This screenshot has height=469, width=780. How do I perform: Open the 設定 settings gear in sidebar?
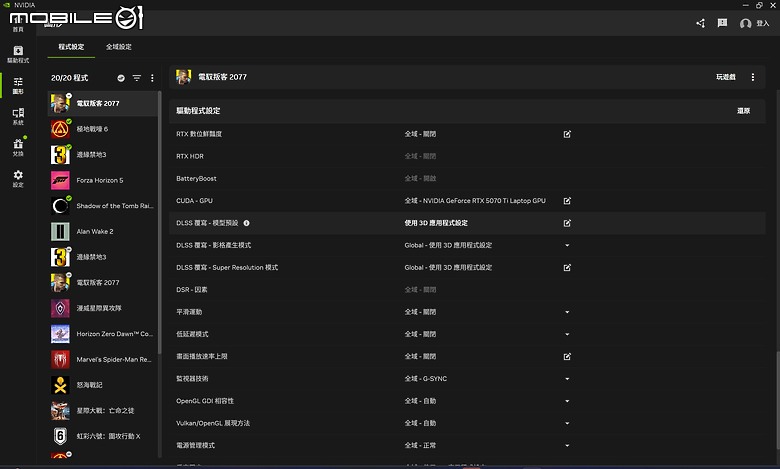[x=18, y=178]
